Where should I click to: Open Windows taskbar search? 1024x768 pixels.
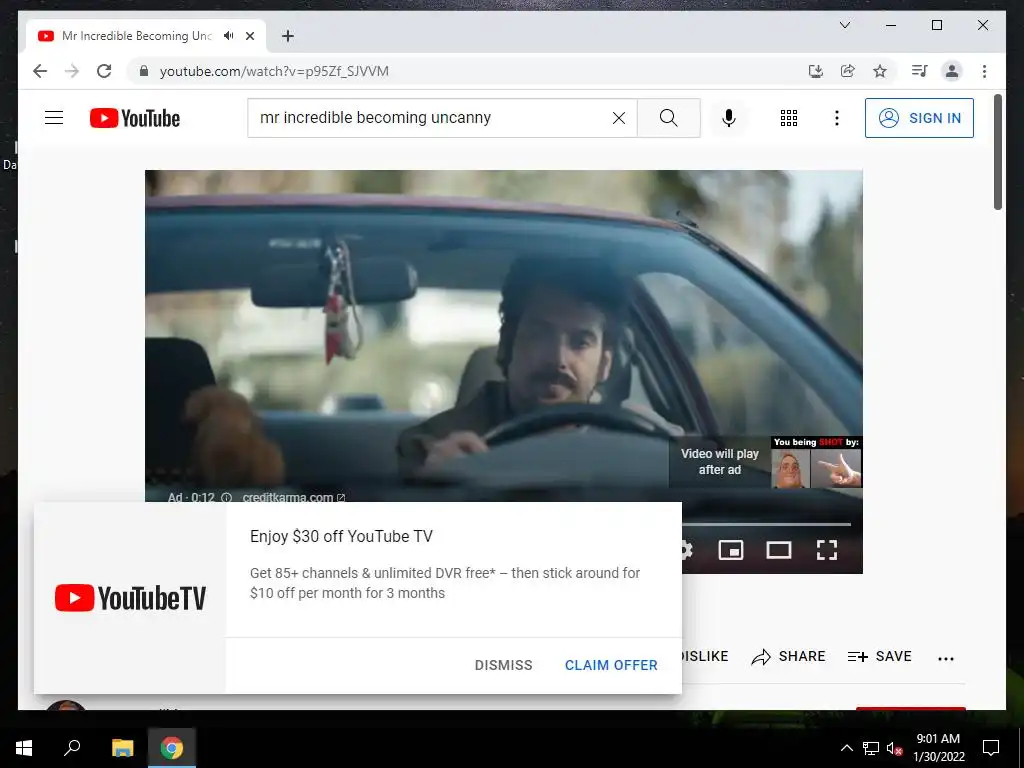pyautogui.click(x=72, y=748)
